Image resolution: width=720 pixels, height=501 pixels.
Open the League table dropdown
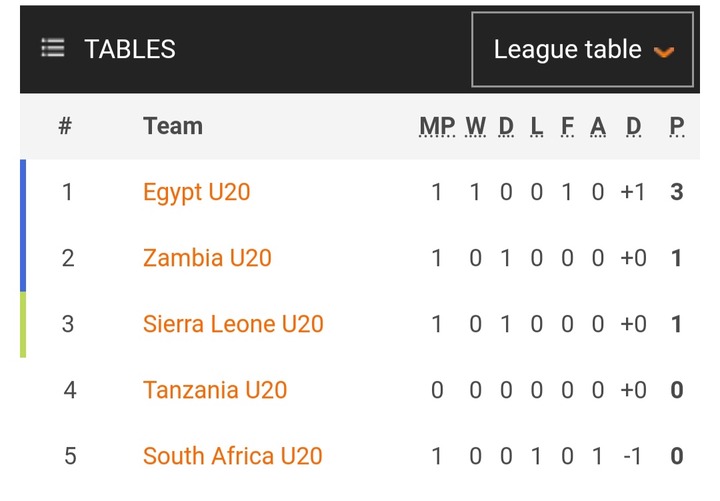582,49
